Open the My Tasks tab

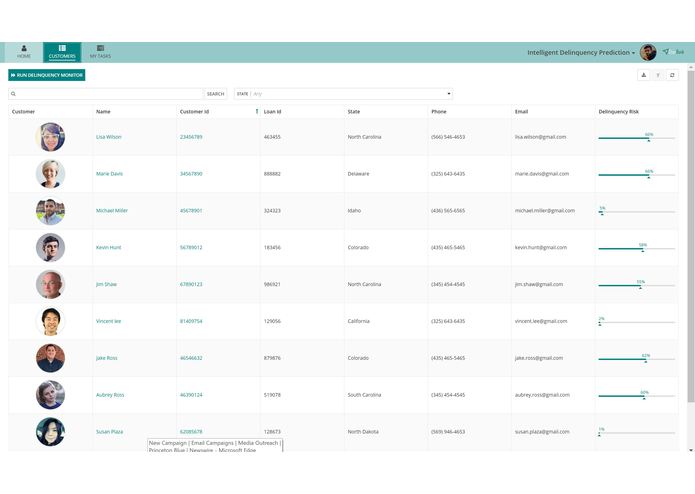coord(100,52)
